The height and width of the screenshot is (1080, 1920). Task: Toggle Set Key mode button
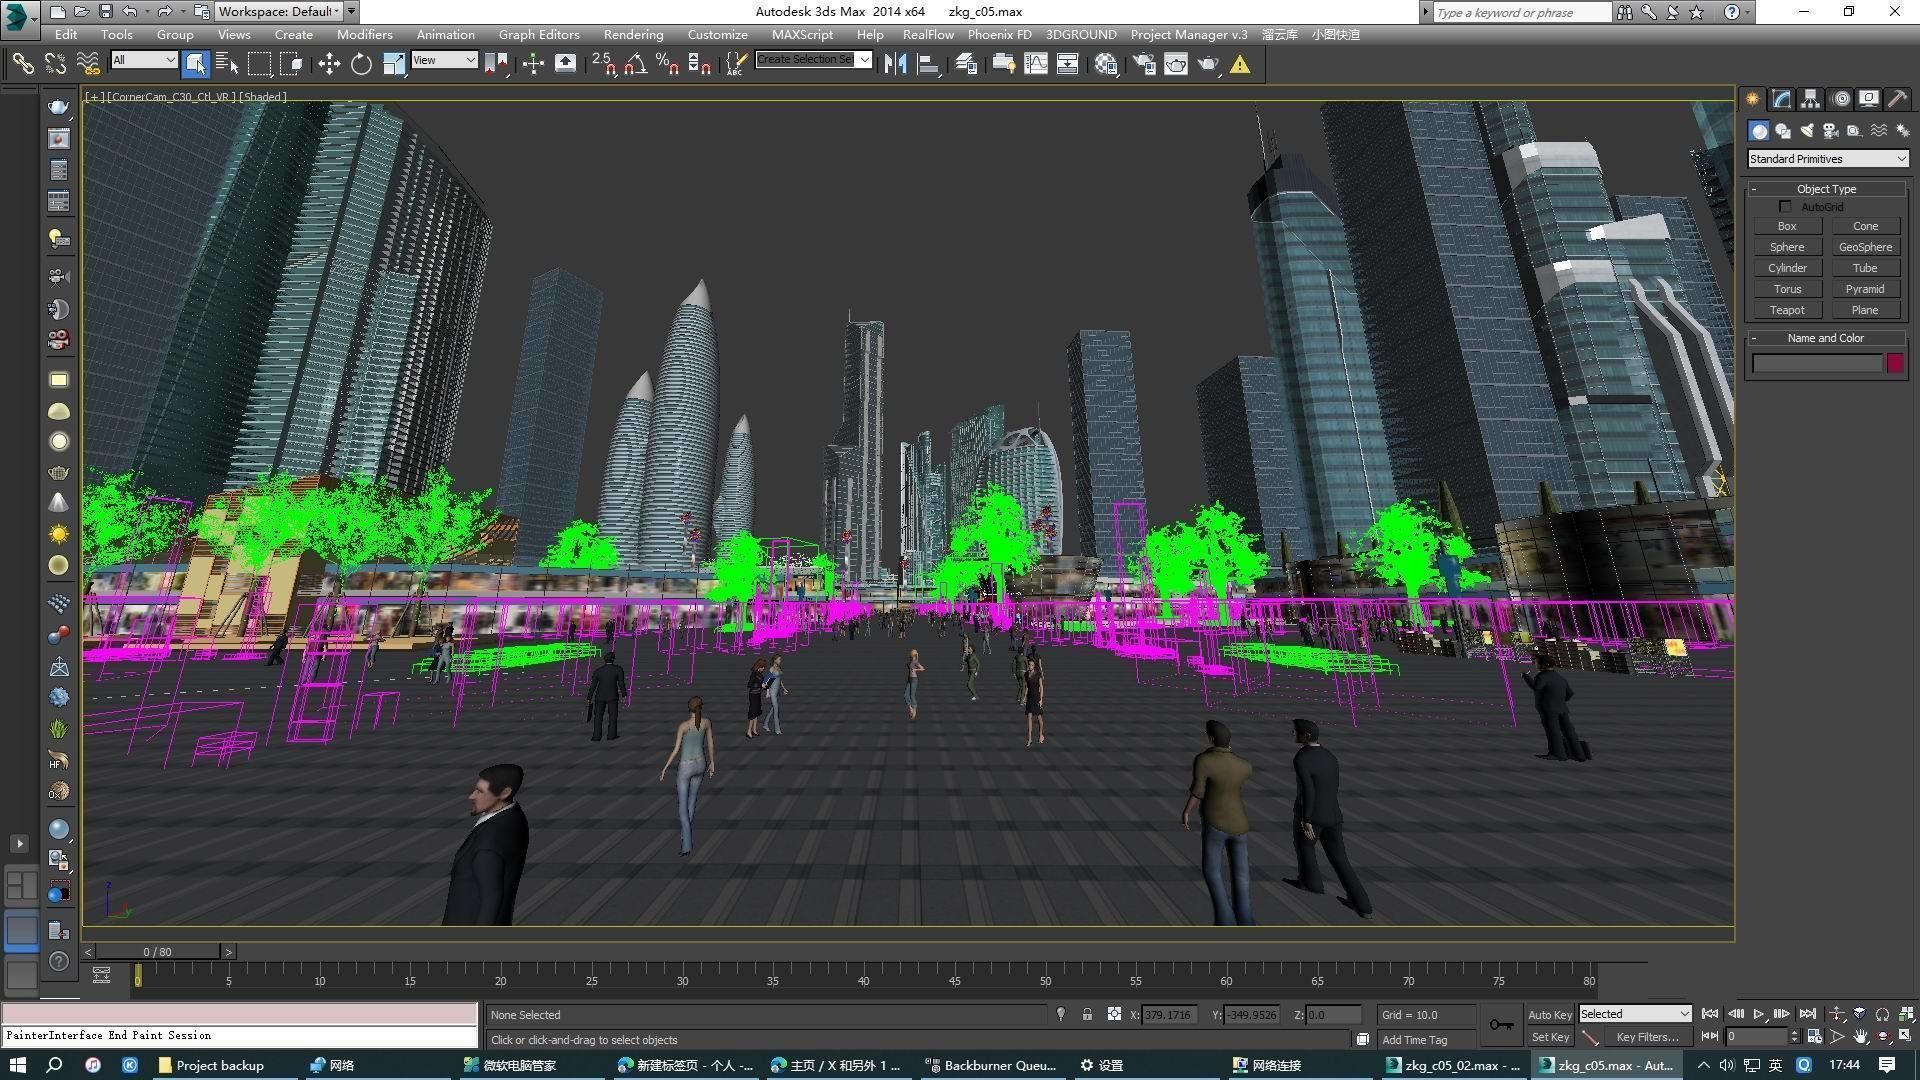tap(1550, 1037)
